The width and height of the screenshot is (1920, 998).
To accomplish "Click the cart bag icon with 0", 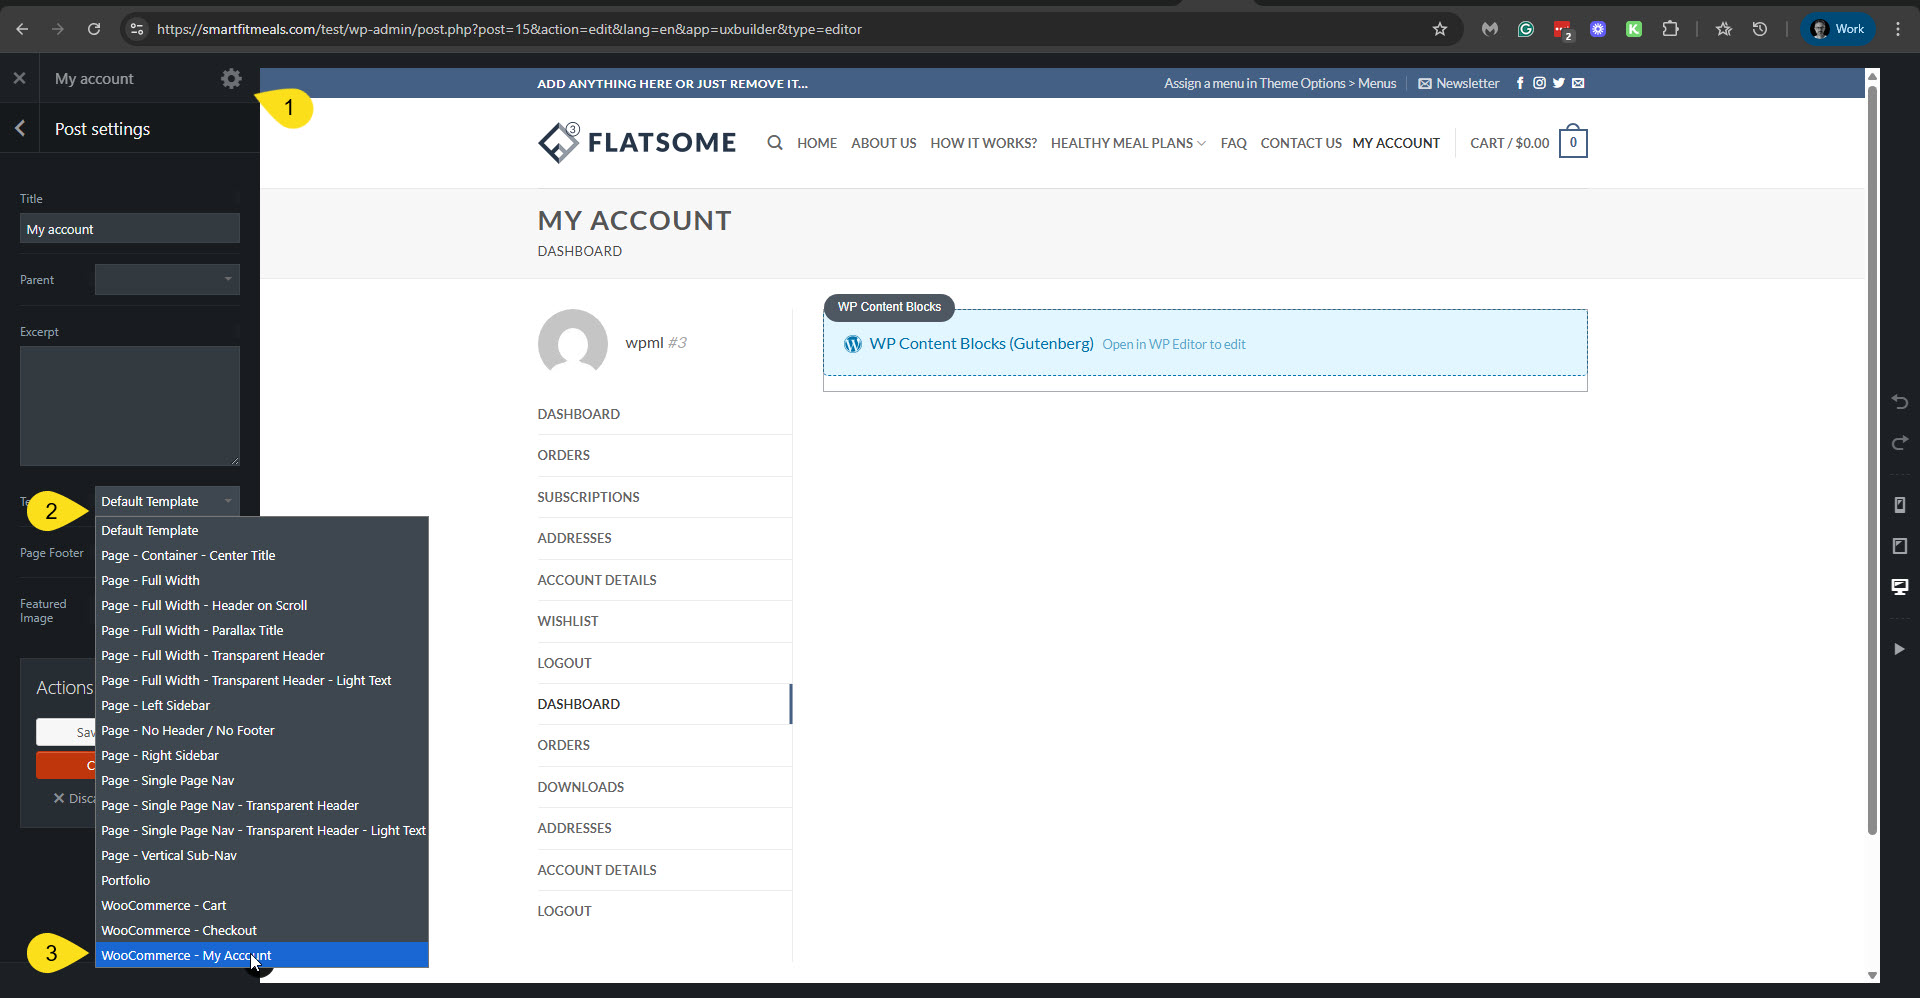I will 1573,142.
